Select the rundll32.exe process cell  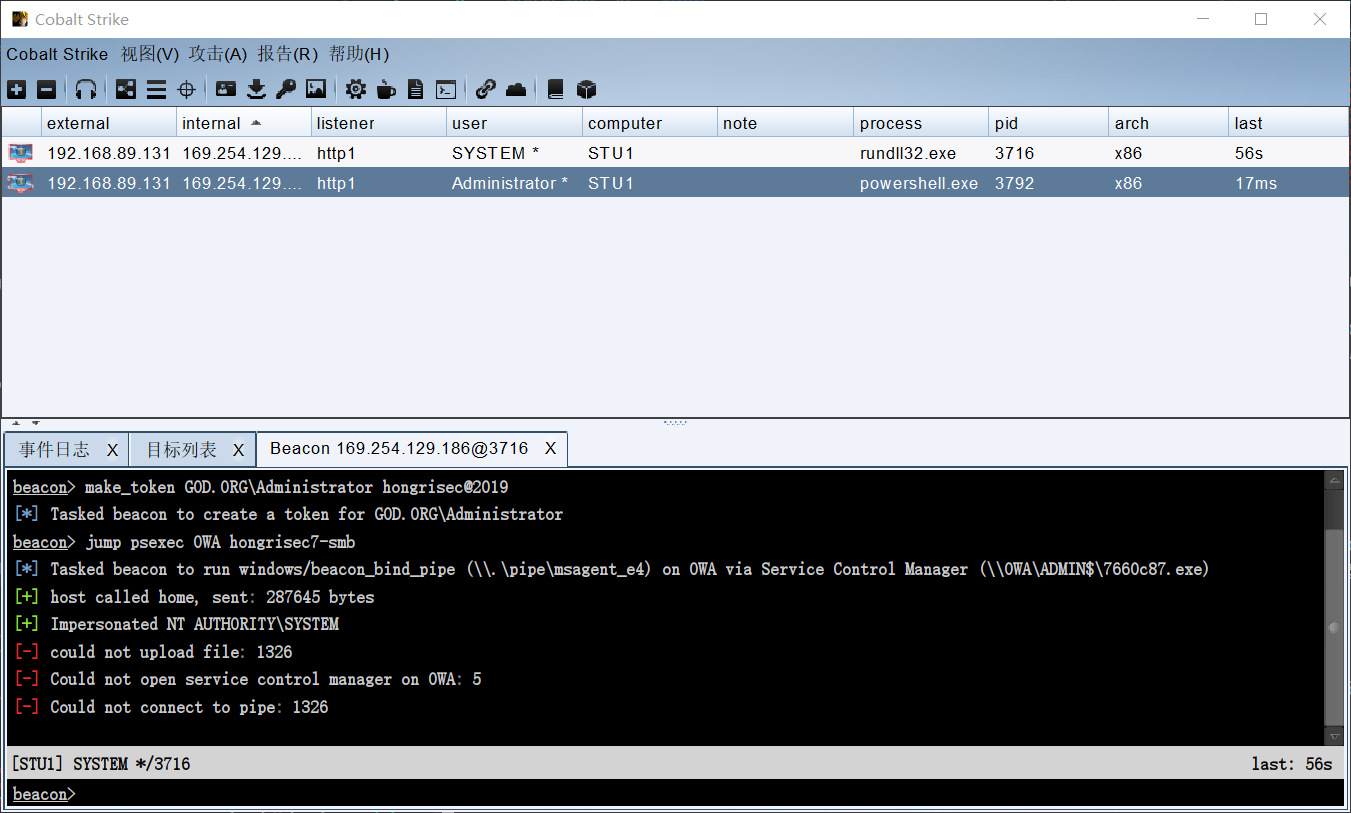(921, 153)
